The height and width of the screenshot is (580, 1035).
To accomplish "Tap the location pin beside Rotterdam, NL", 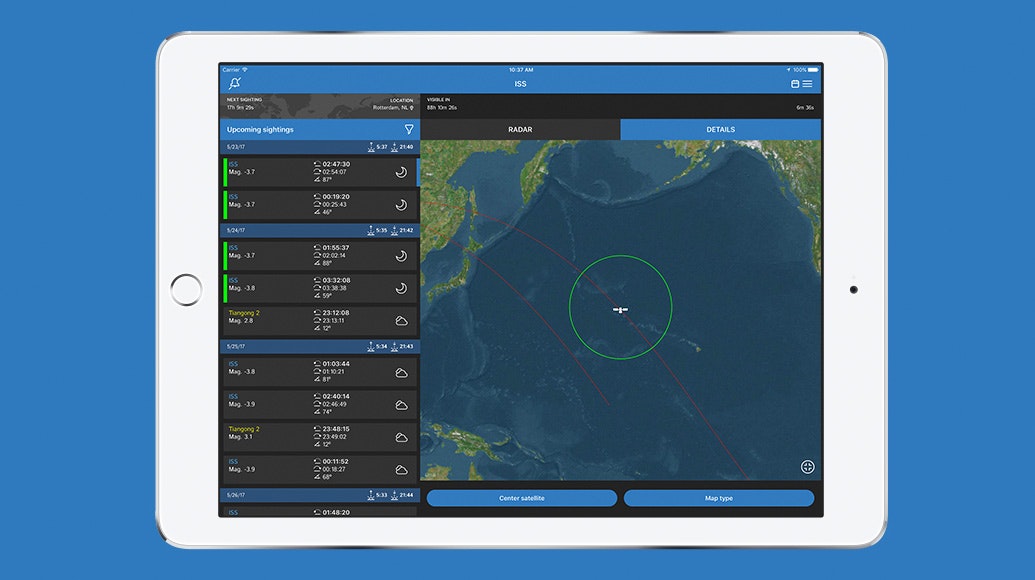I will click(413, 106).
